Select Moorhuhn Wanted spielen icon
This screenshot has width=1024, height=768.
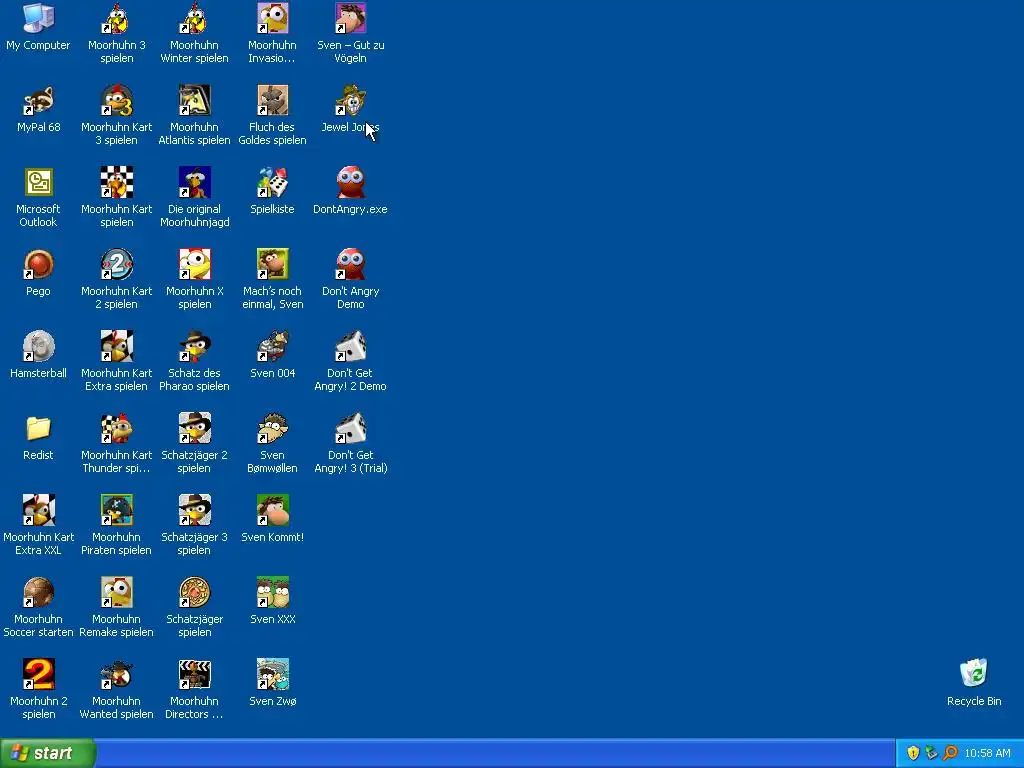coord(116,674)
